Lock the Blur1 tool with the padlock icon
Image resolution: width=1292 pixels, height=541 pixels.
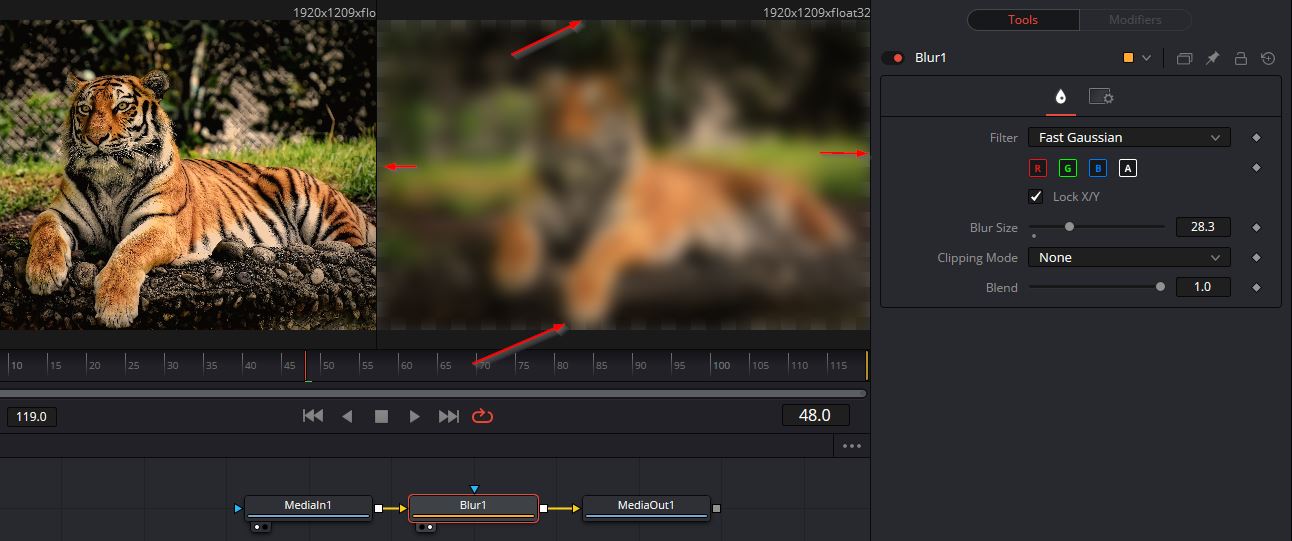1240,58
